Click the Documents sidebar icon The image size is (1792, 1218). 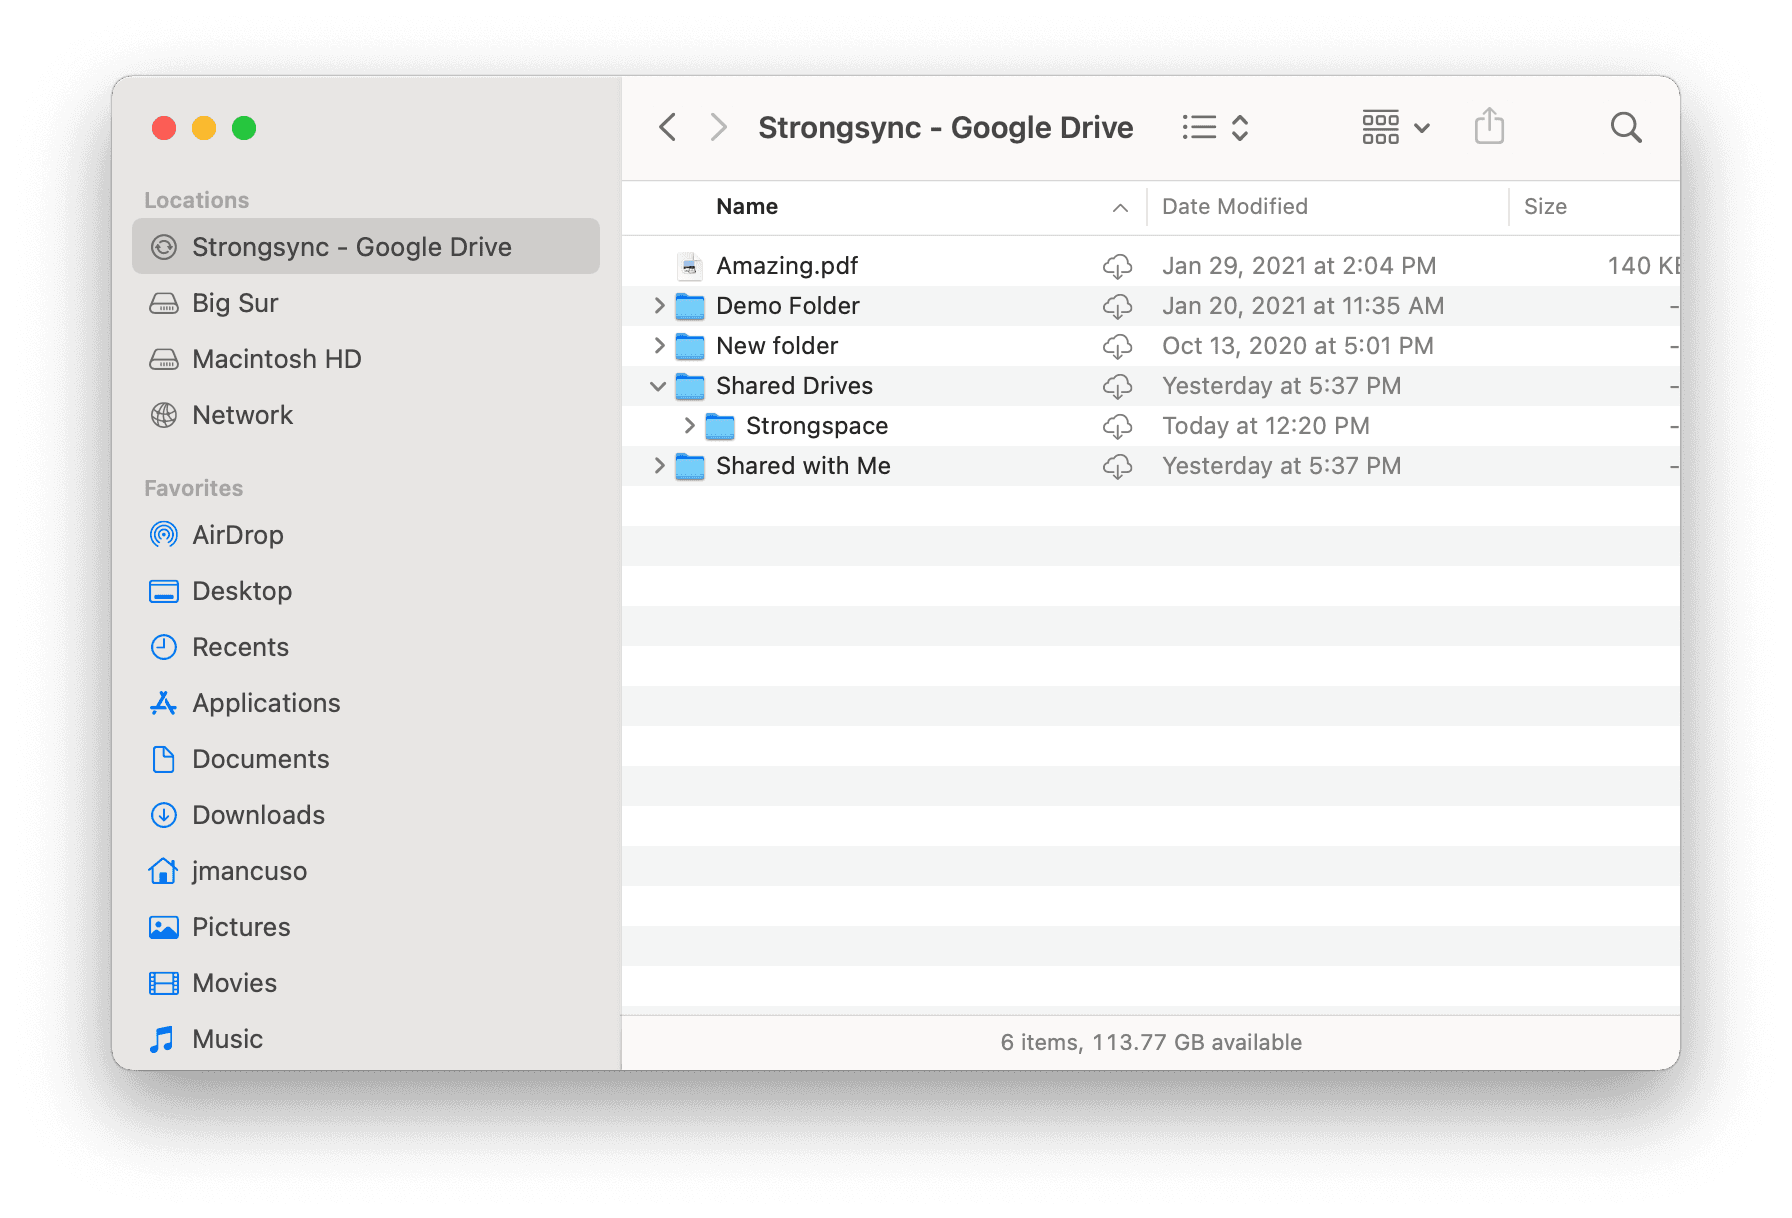pyautogui.click(x=164, y=759)
